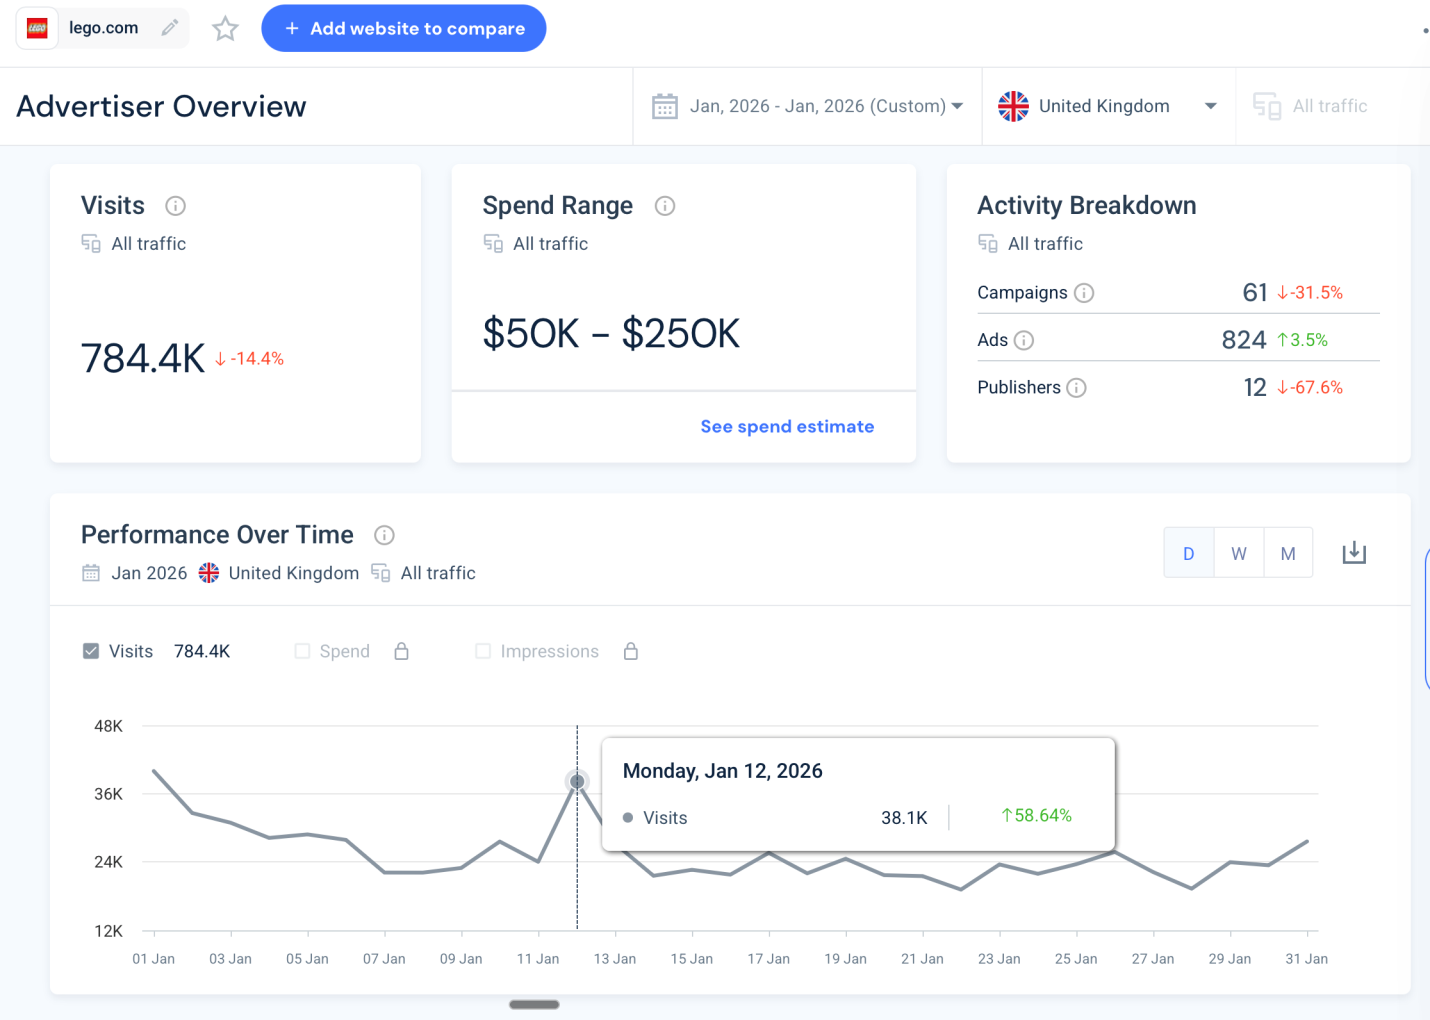1430x1020 pixels.
Task: Click the info icon next to Publishers
Action: click(x=1076, y=388)
